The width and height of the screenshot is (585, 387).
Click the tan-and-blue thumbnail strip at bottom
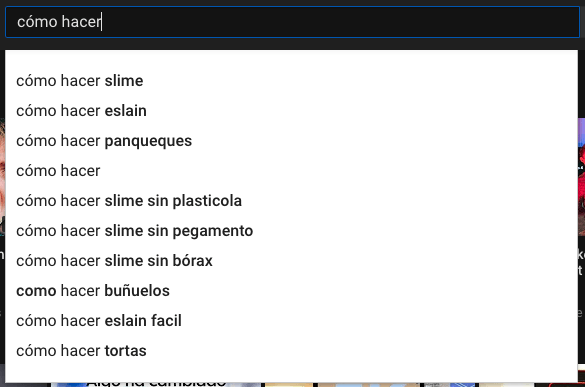[x=369, y=385]
